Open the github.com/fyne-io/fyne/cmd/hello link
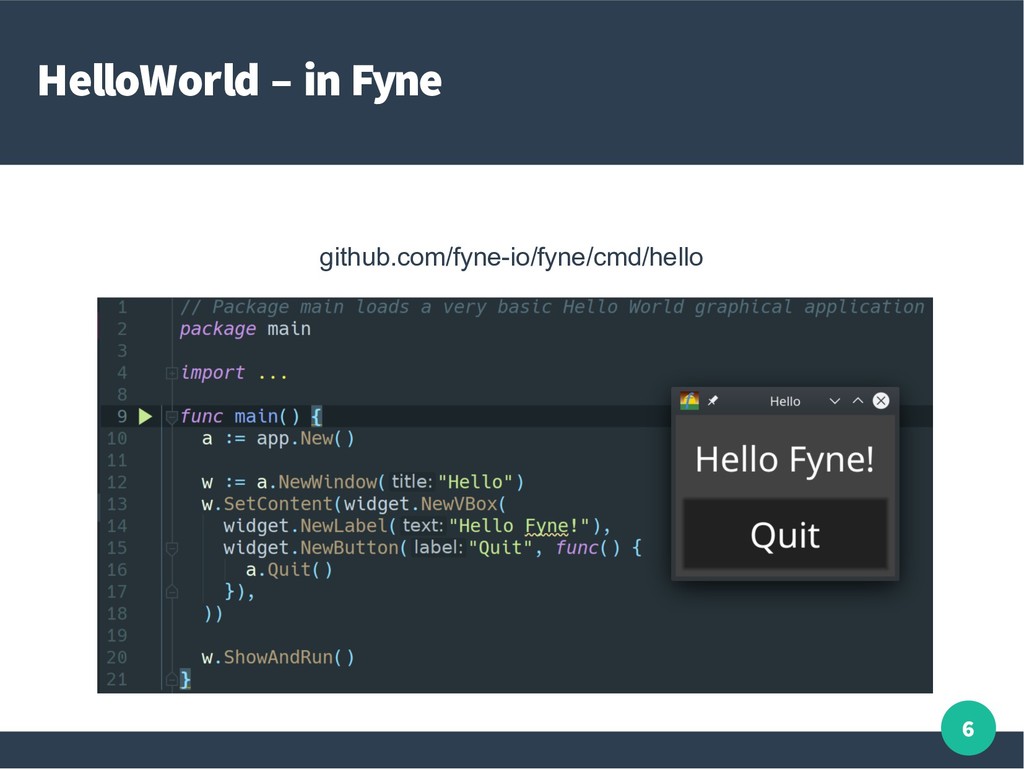Viewport: 1024px width, 769px height. click(x=510, y=258)
